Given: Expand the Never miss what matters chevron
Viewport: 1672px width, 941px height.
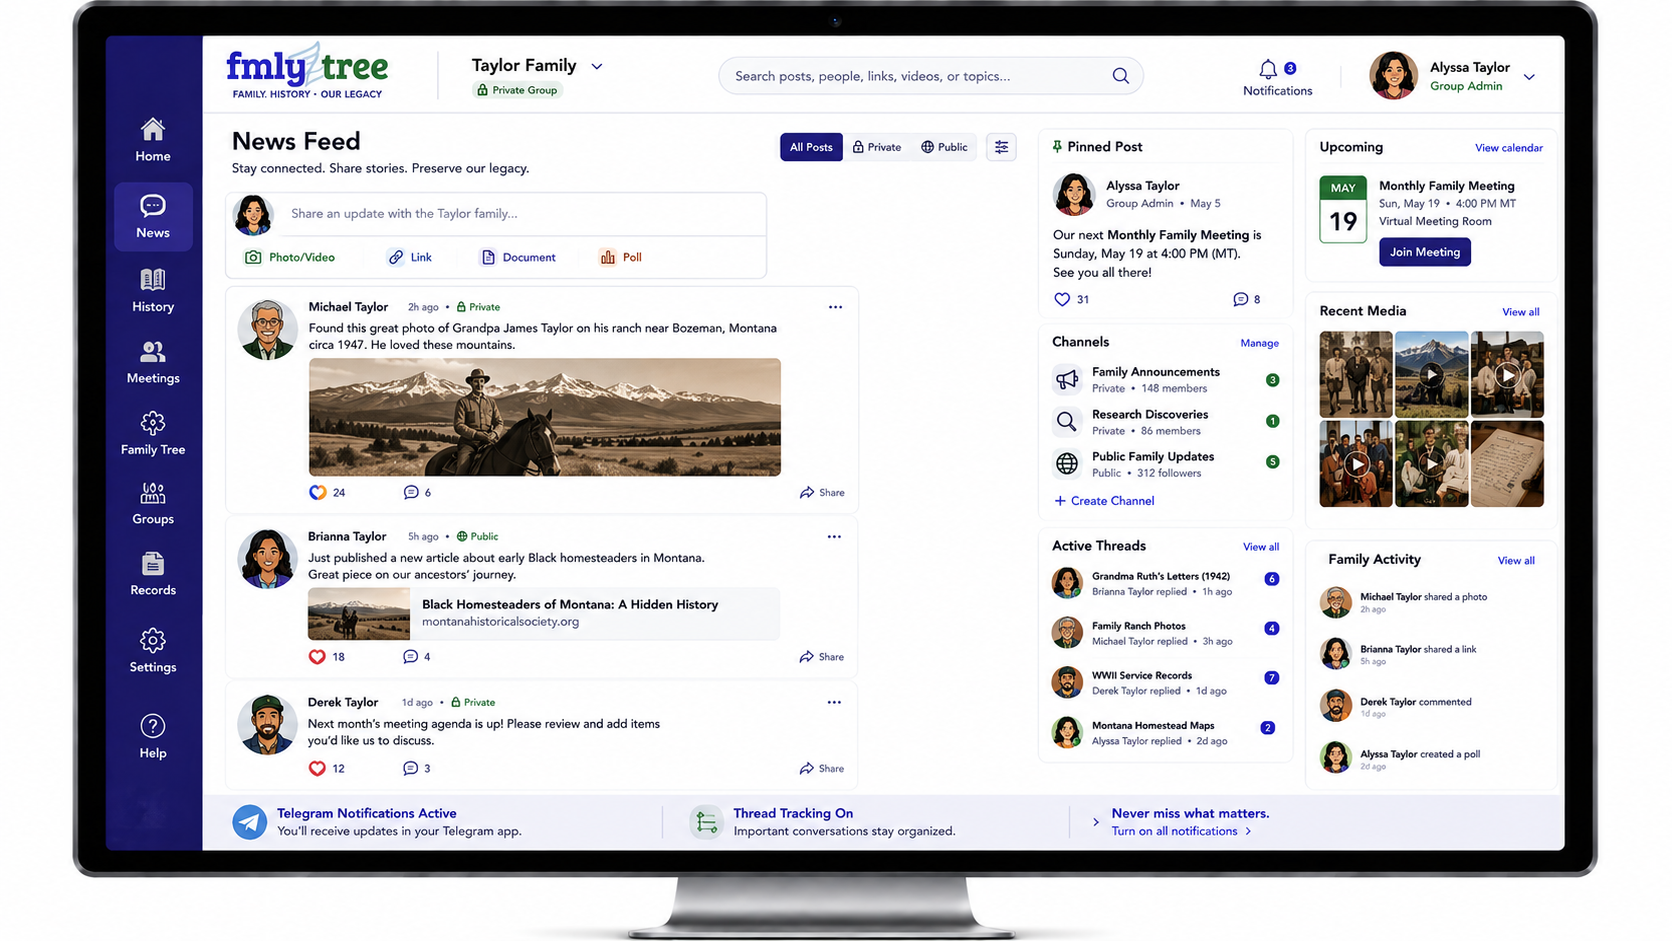Looking at the screenshot, I should 1096,822.
